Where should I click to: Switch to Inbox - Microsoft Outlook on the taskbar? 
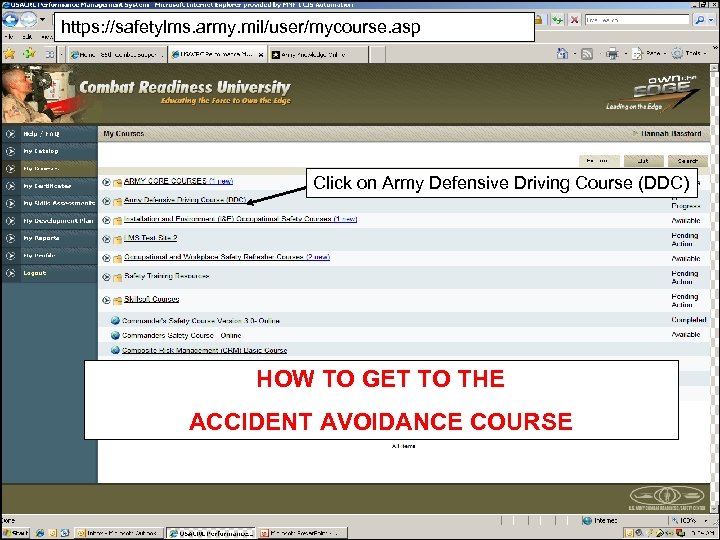(x=118, y=533)
